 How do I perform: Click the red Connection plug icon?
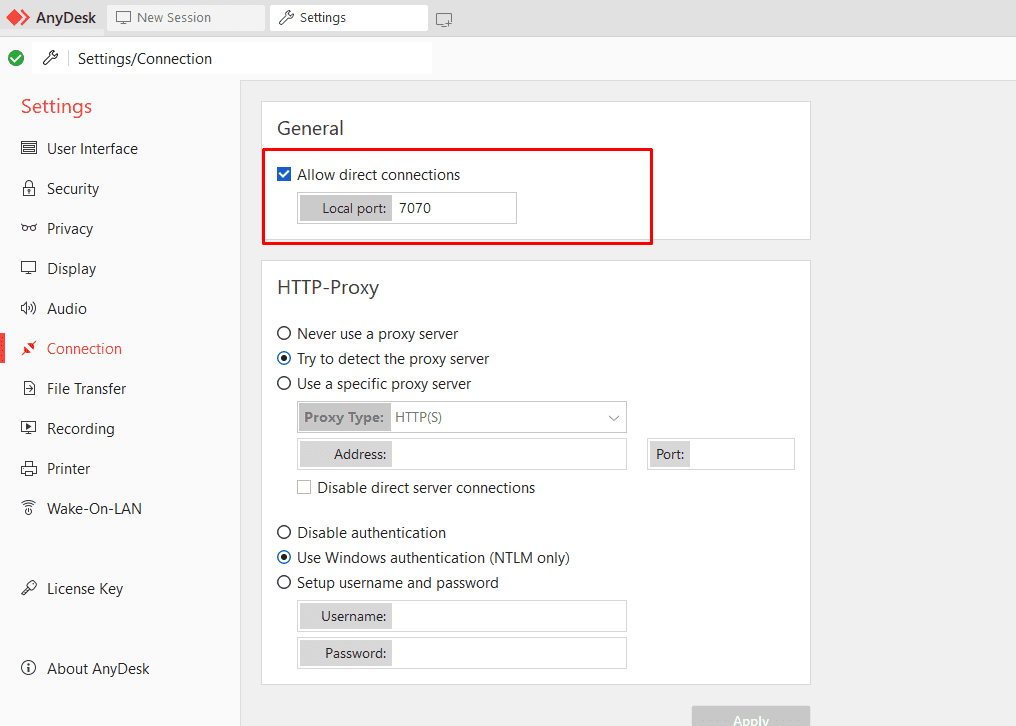(x=29, y=348)
